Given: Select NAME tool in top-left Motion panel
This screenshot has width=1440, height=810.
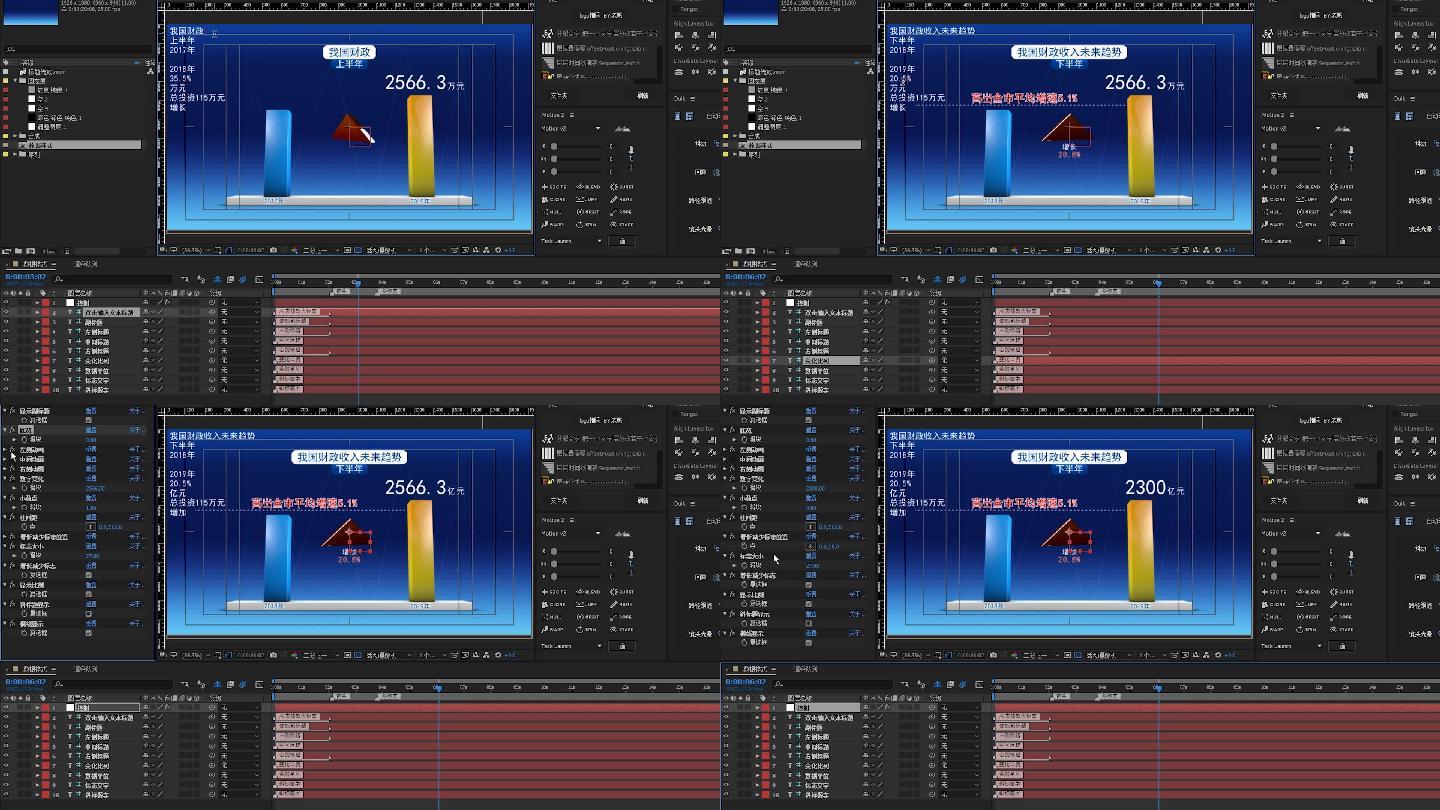Looking at the screenshot, I should [622, 199].
